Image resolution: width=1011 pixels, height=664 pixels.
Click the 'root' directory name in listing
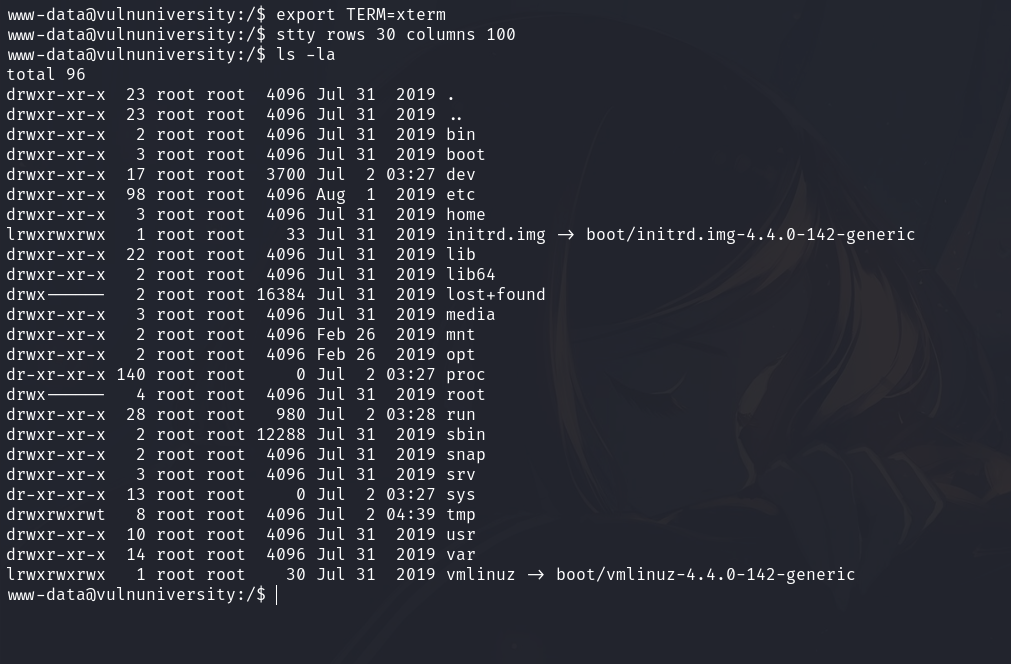click(466, 395)
